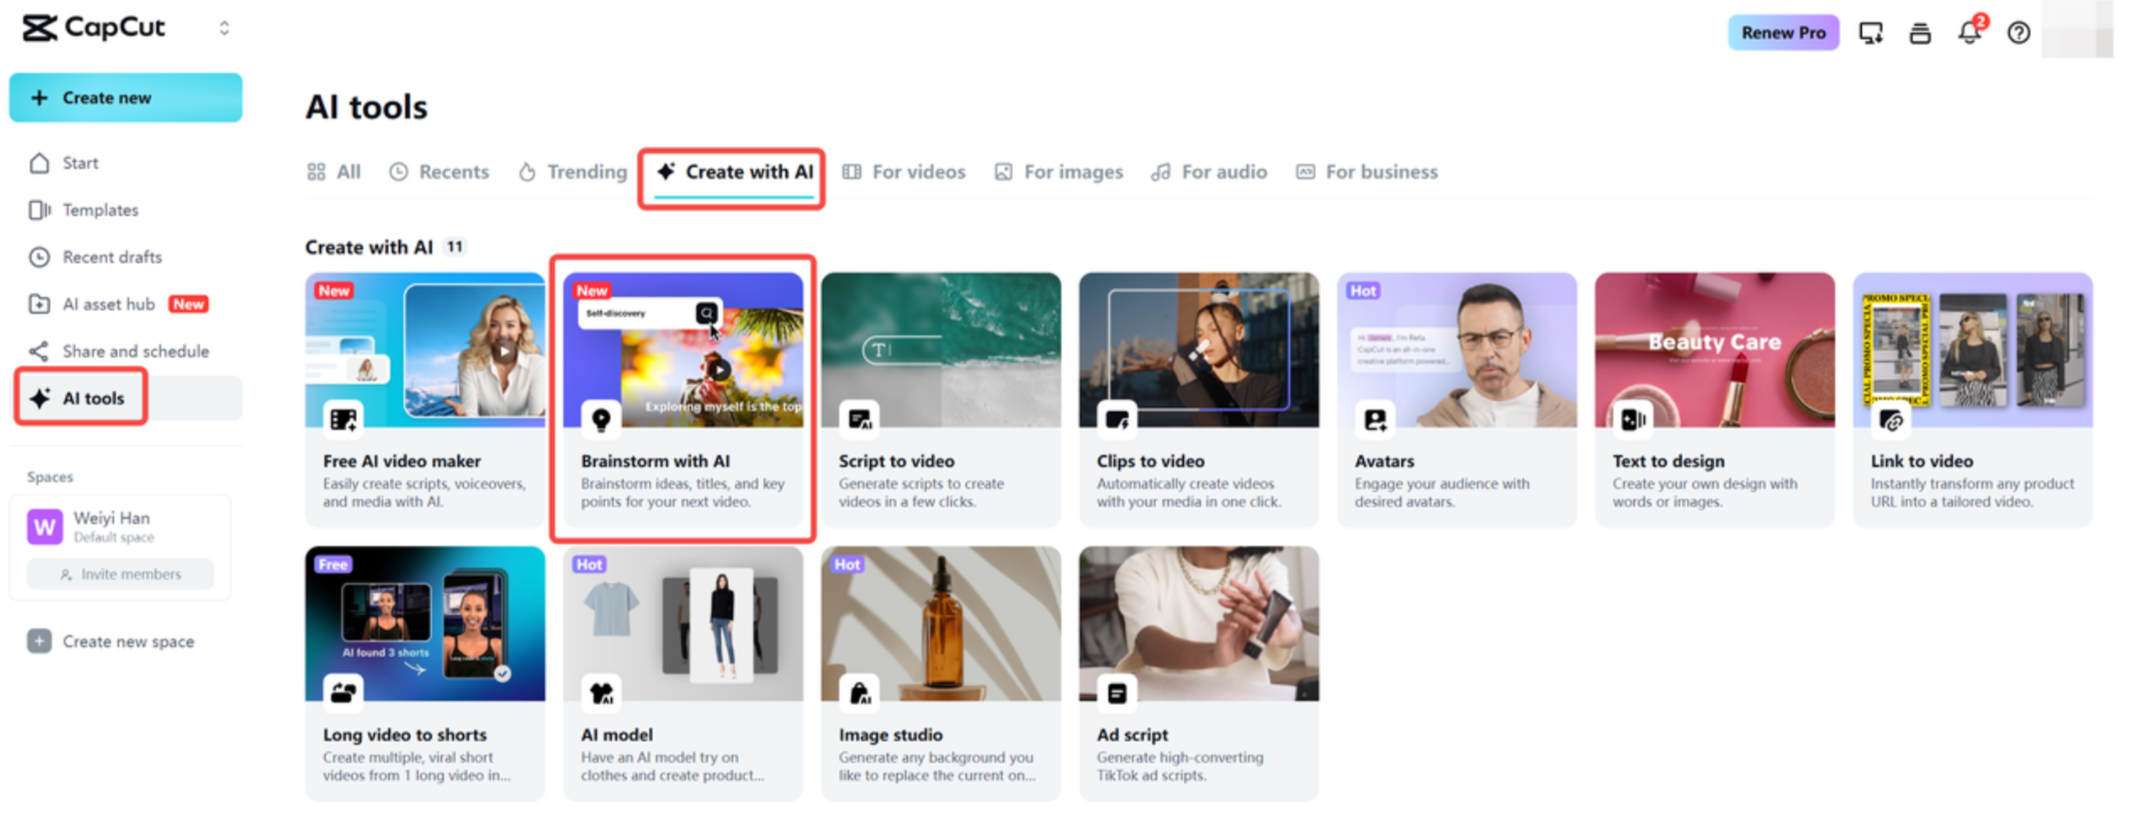
Task: Open AI asset hub in the sidebar
Action: [109, 304]
